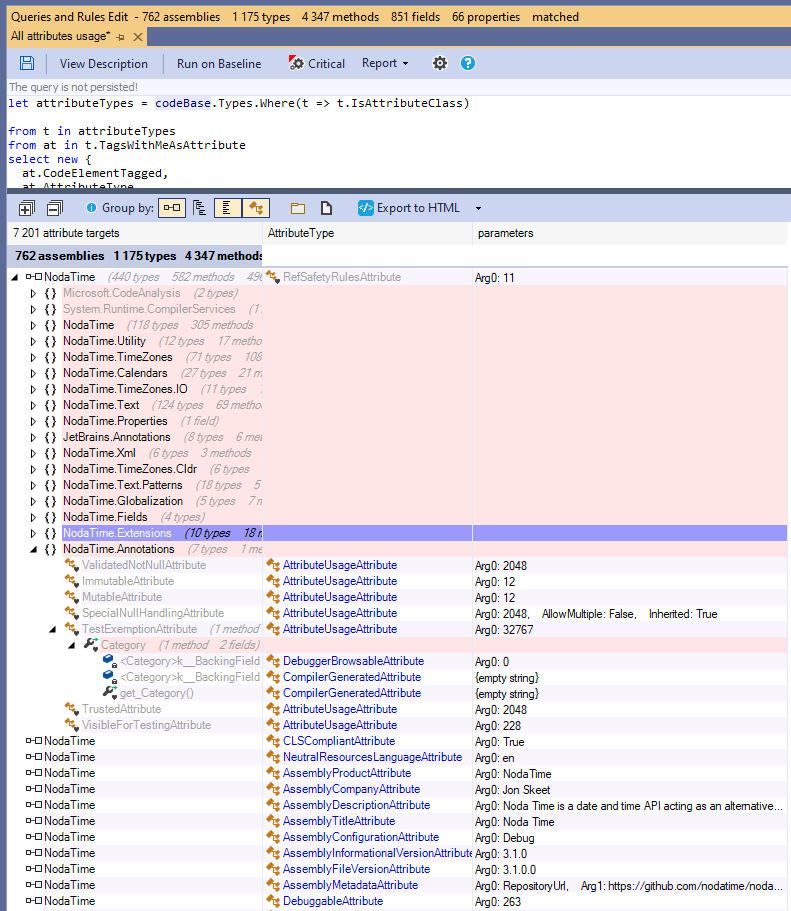Viewport: 791px width, 911px height.
Task: Expand all rows with plus icon
Action: 27,208
